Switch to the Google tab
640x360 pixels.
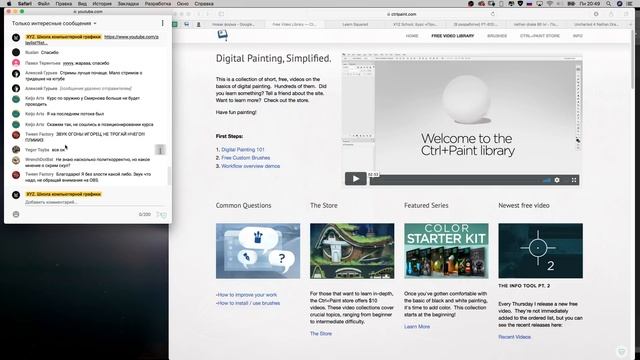point(233,24)
